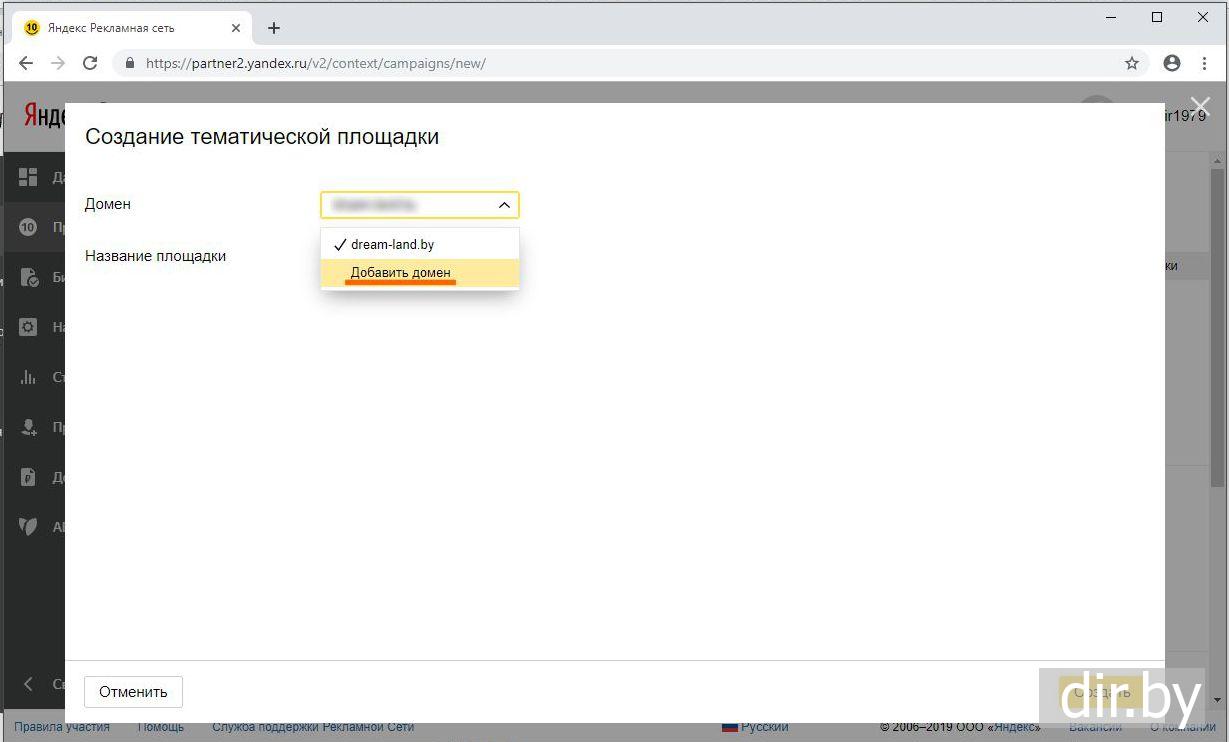Reload the page
This screenshot has height=742, width=1229.
click(90, 63)
